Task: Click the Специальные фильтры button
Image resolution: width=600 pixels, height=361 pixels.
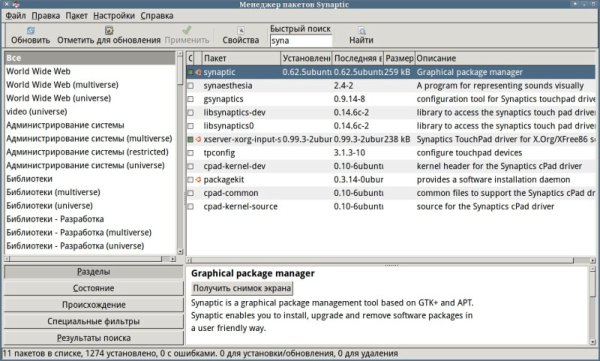Action: click(x=94, y=321)
